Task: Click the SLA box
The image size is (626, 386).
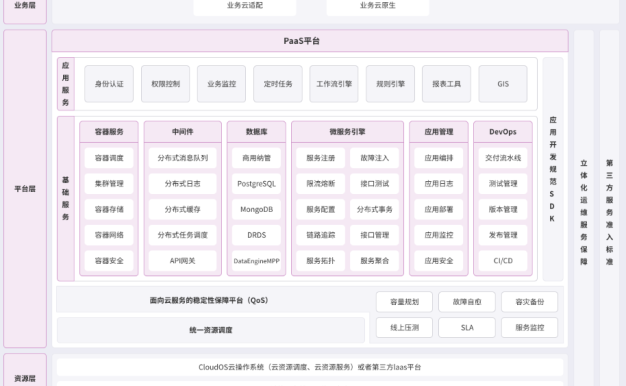Action: click(467, 328)
